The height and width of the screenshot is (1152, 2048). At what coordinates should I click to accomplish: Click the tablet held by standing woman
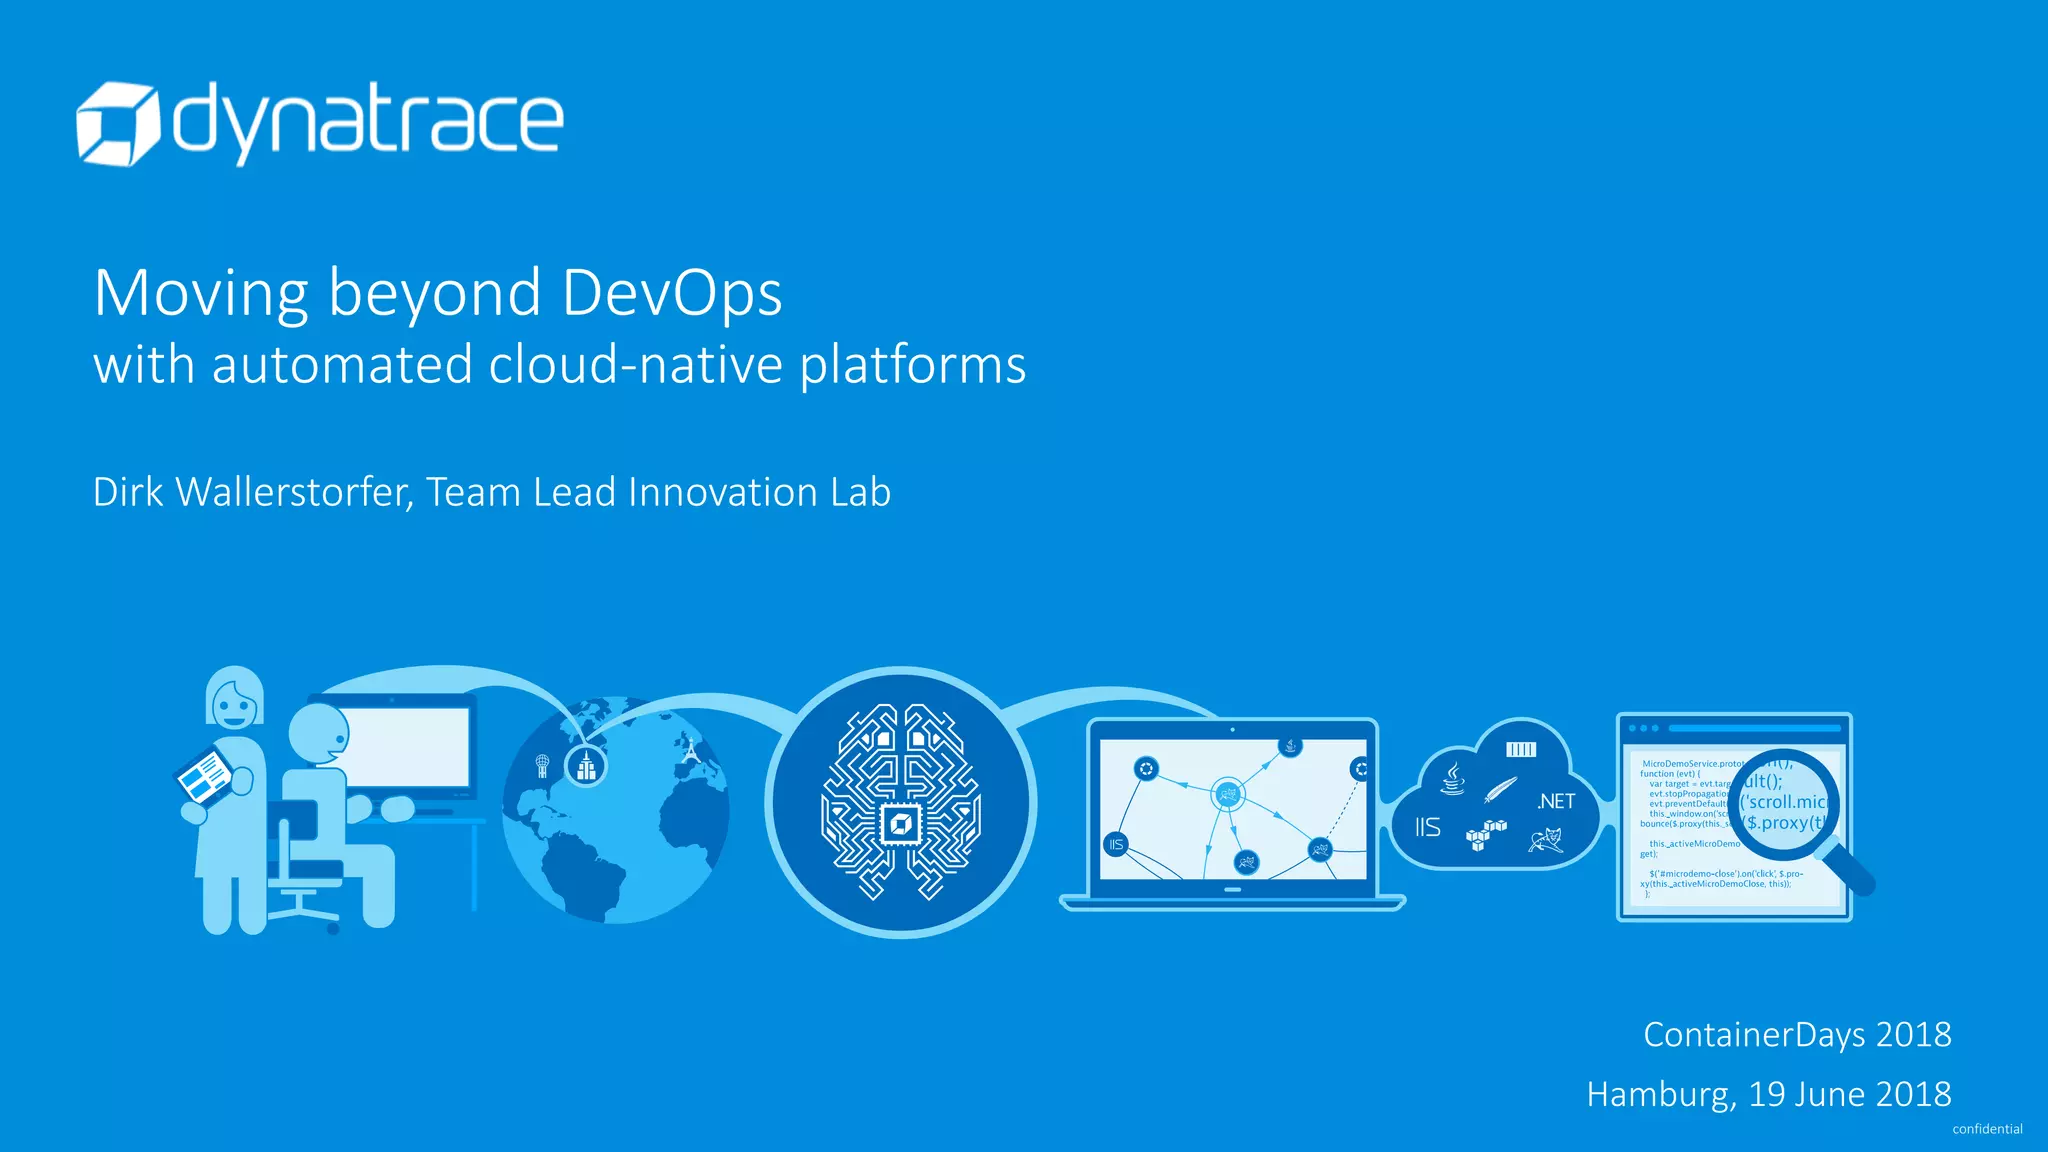[x=205, y=777]
